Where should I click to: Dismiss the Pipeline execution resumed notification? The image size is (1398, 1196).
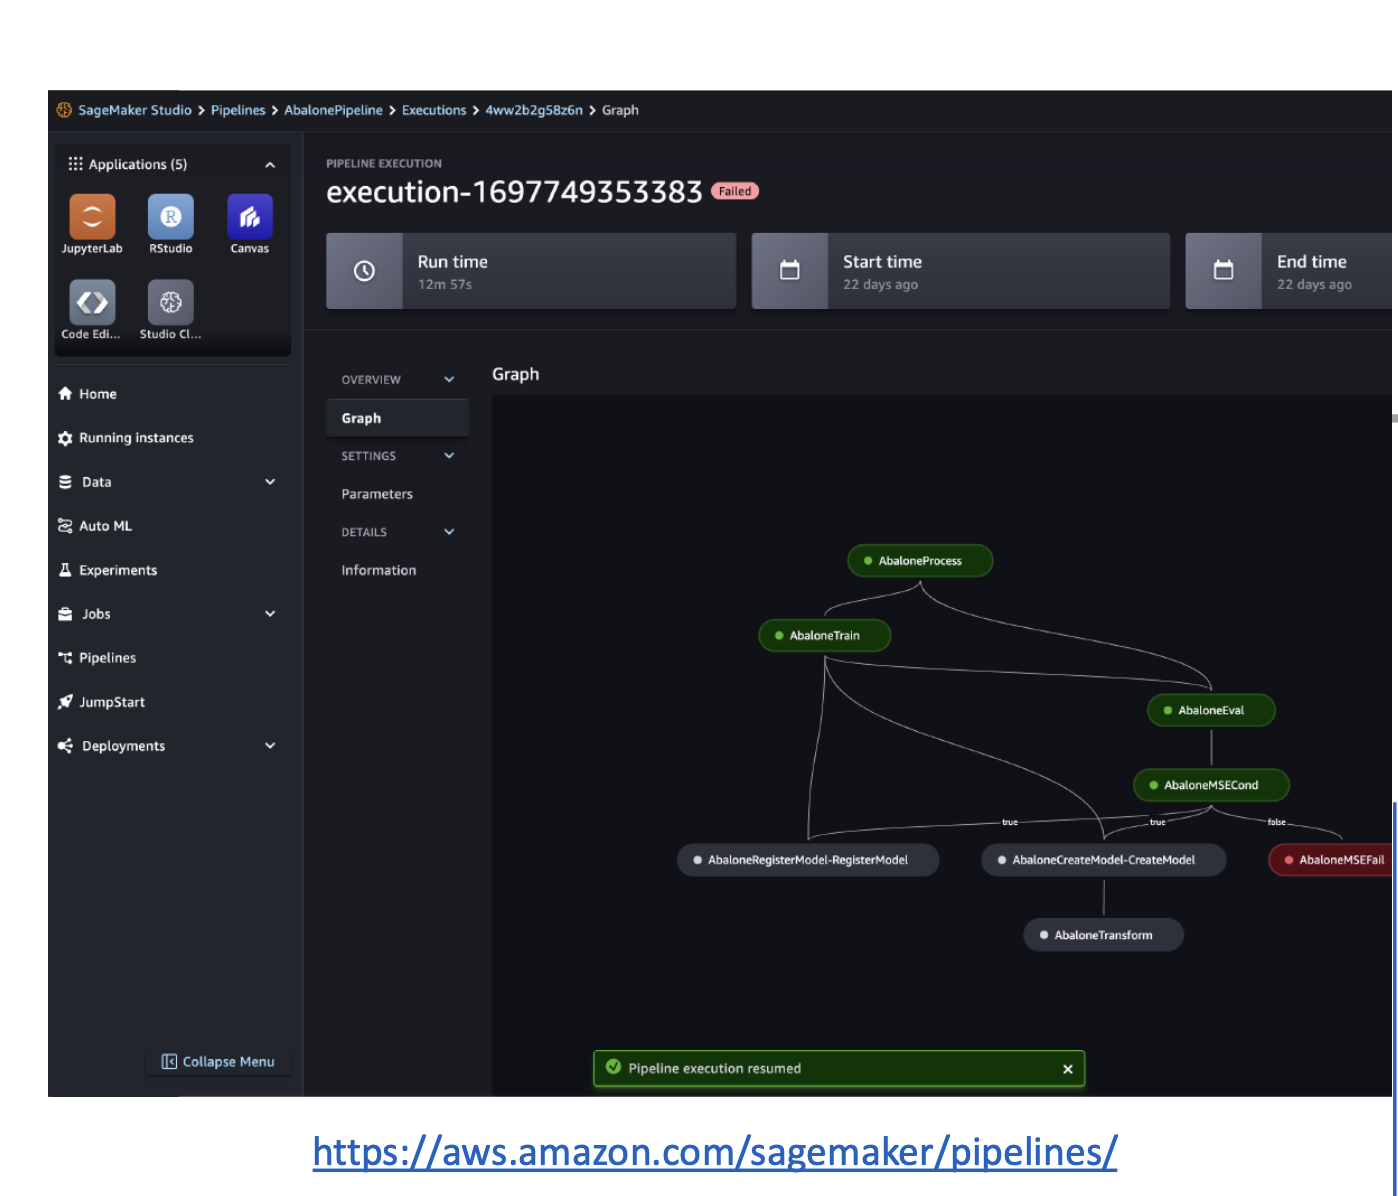1068,1069
